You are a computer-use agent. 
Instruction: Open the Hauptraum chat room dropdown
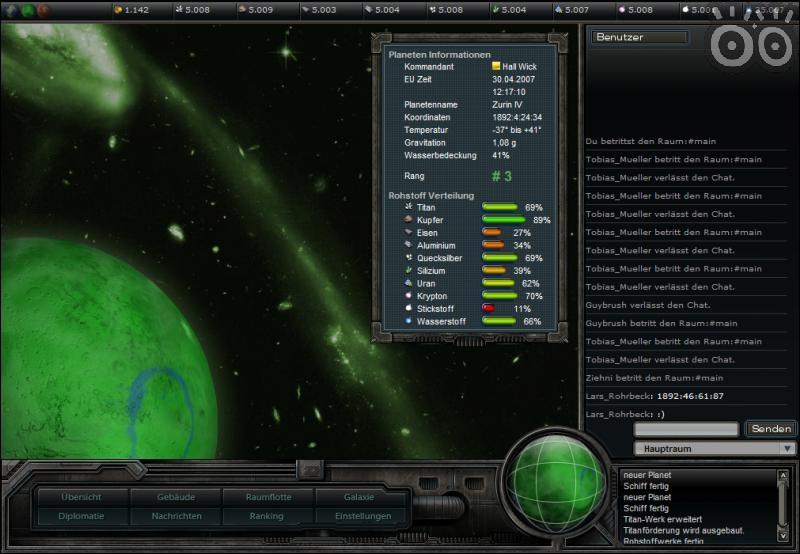click(x=715, y=449)
